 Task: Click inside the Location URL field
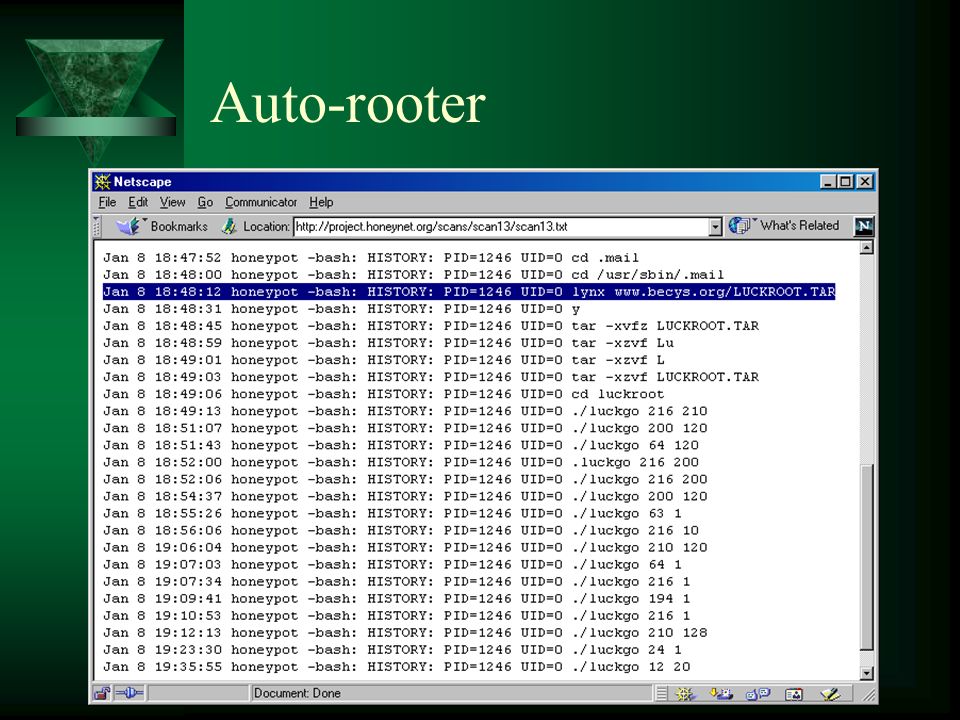(501, 227)
